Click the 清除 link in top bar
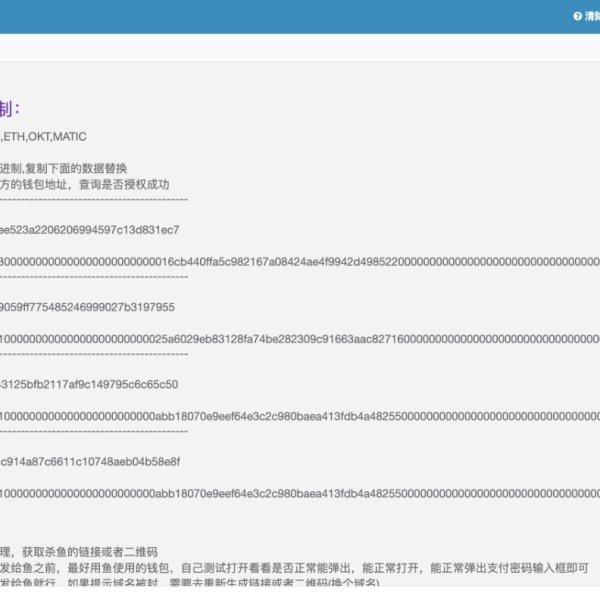The height and width of the screenshot is (600, 600). coord(592,16)
